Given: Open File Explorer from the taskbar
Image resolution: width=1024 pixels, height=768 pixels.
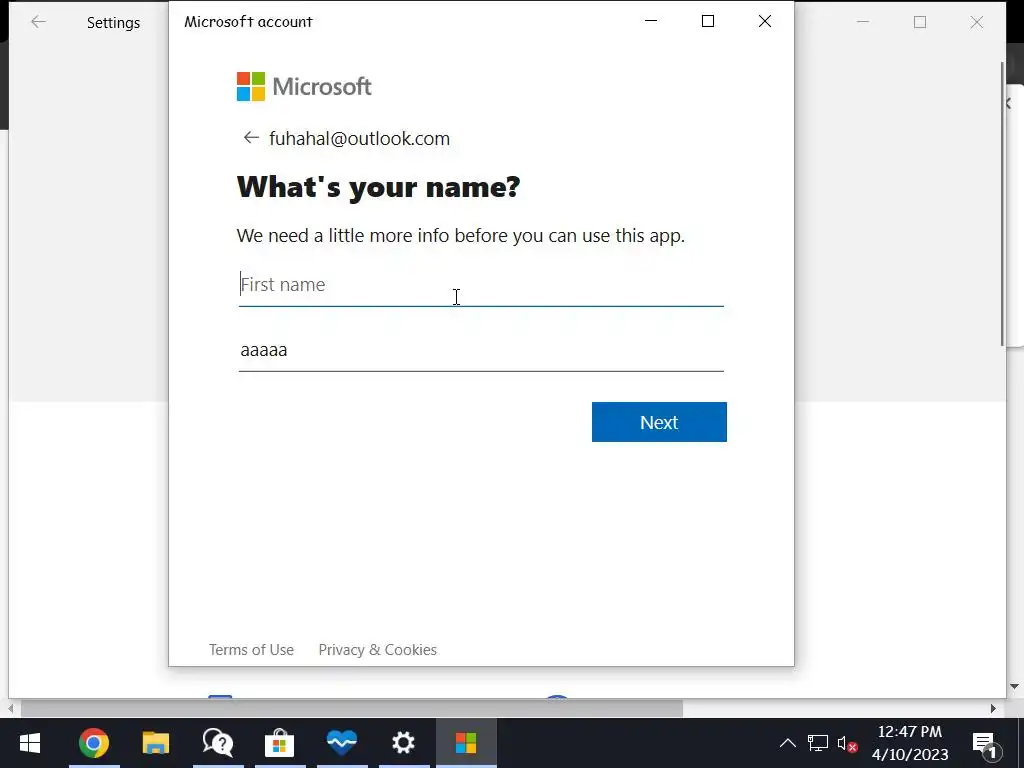Looking at the screenshot, I should [x=155, y=743].
